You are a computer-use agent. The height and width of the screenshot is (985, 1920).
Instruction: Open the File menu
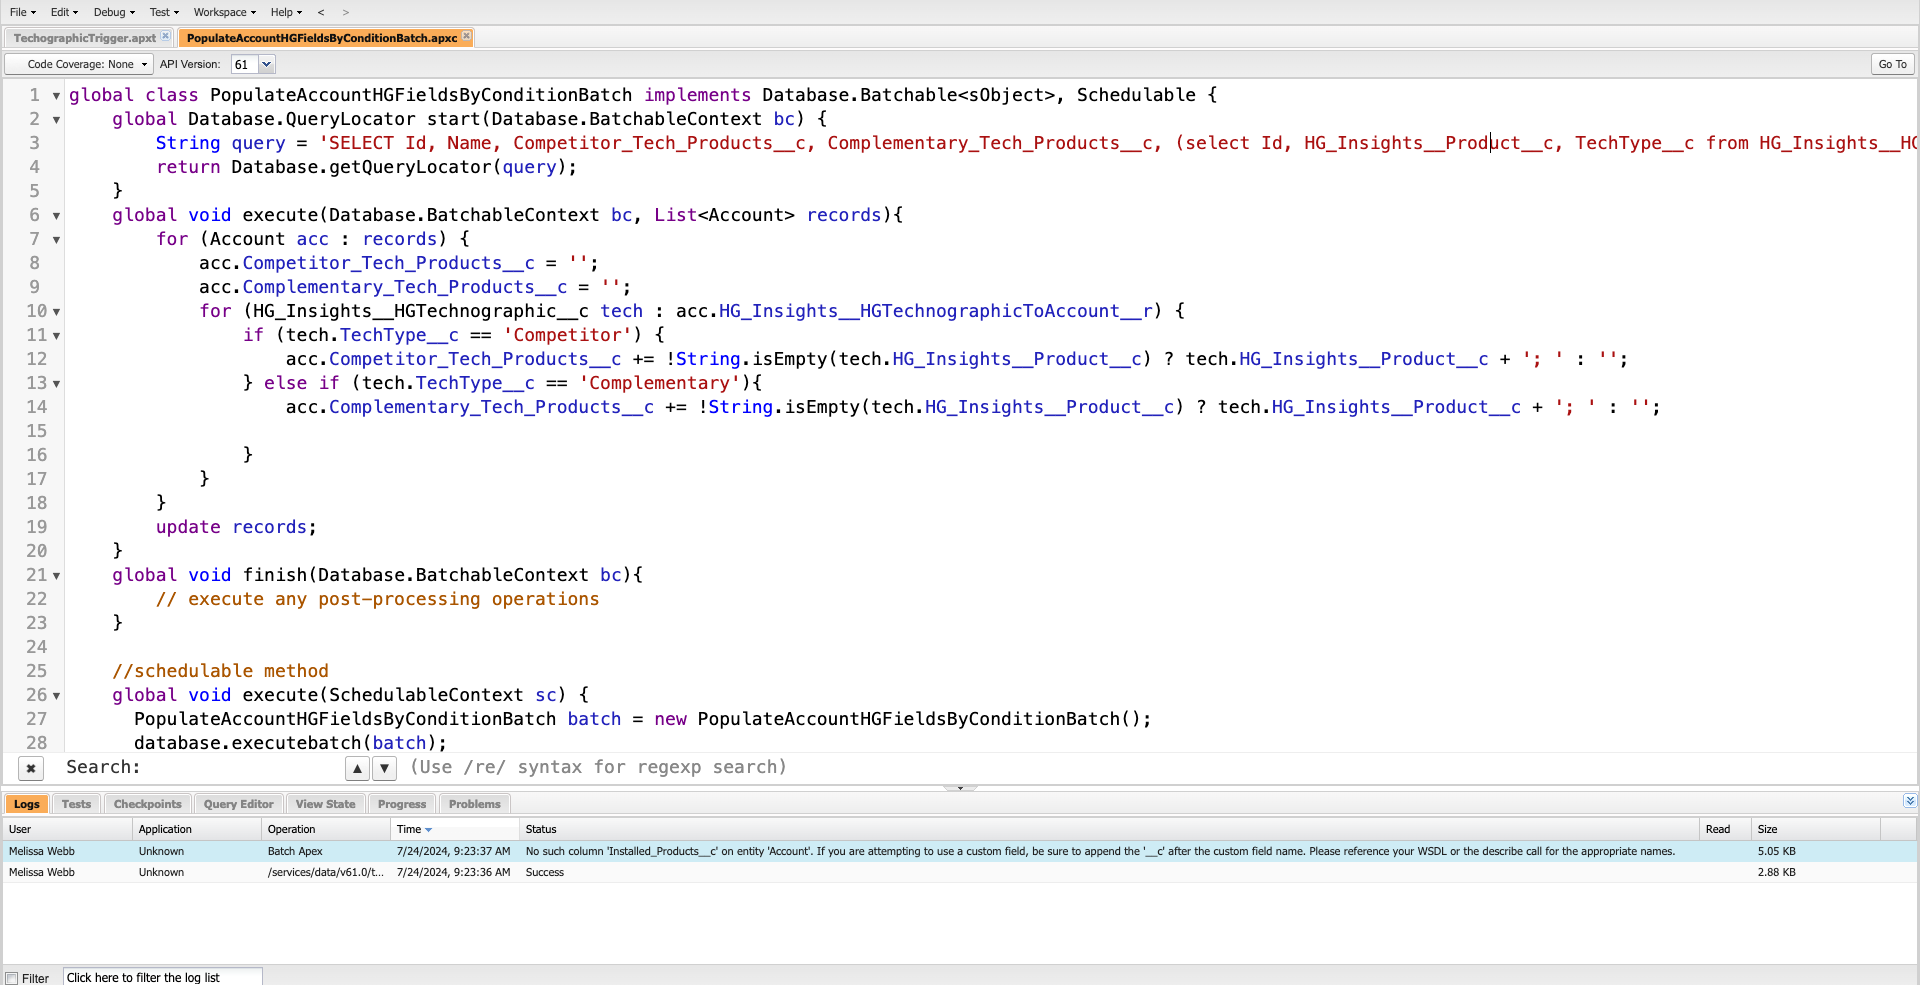22,12
